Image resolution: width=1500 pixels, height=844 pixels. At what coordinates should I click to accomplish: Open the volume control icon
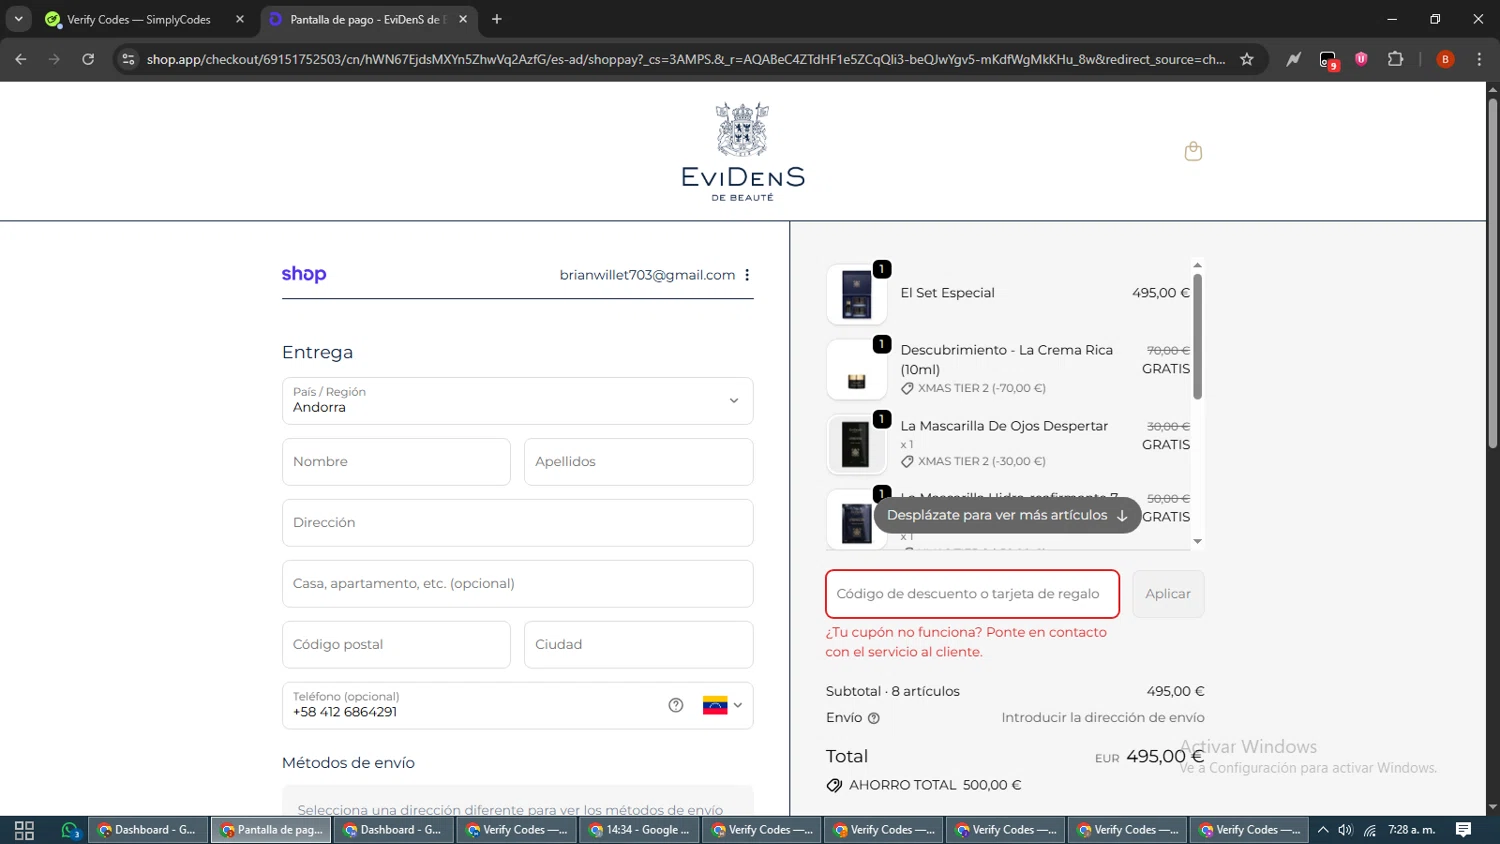(1346, 830)
